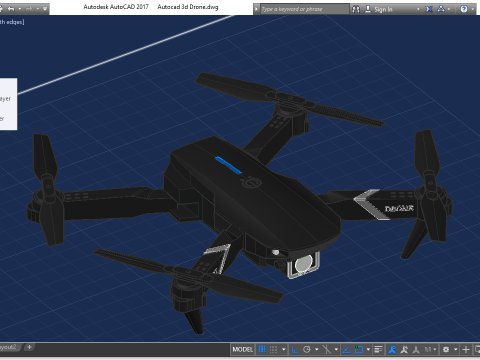The image size is (480, 360).
Task: Click the Sign In button
Action: tap(379, 9)
